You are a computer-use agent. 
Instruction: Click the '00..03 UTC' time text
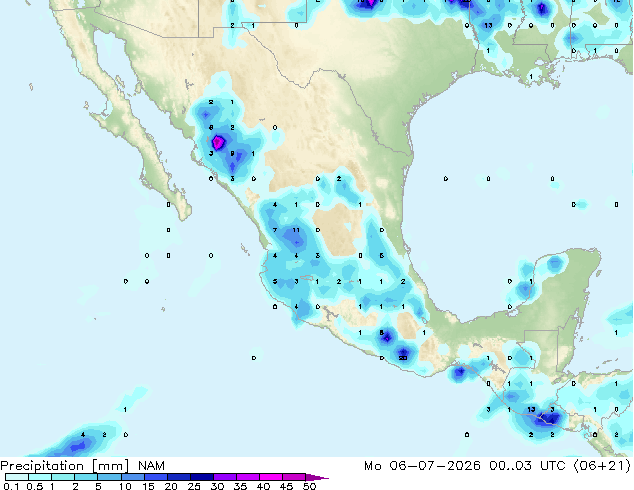coord(527,466)
